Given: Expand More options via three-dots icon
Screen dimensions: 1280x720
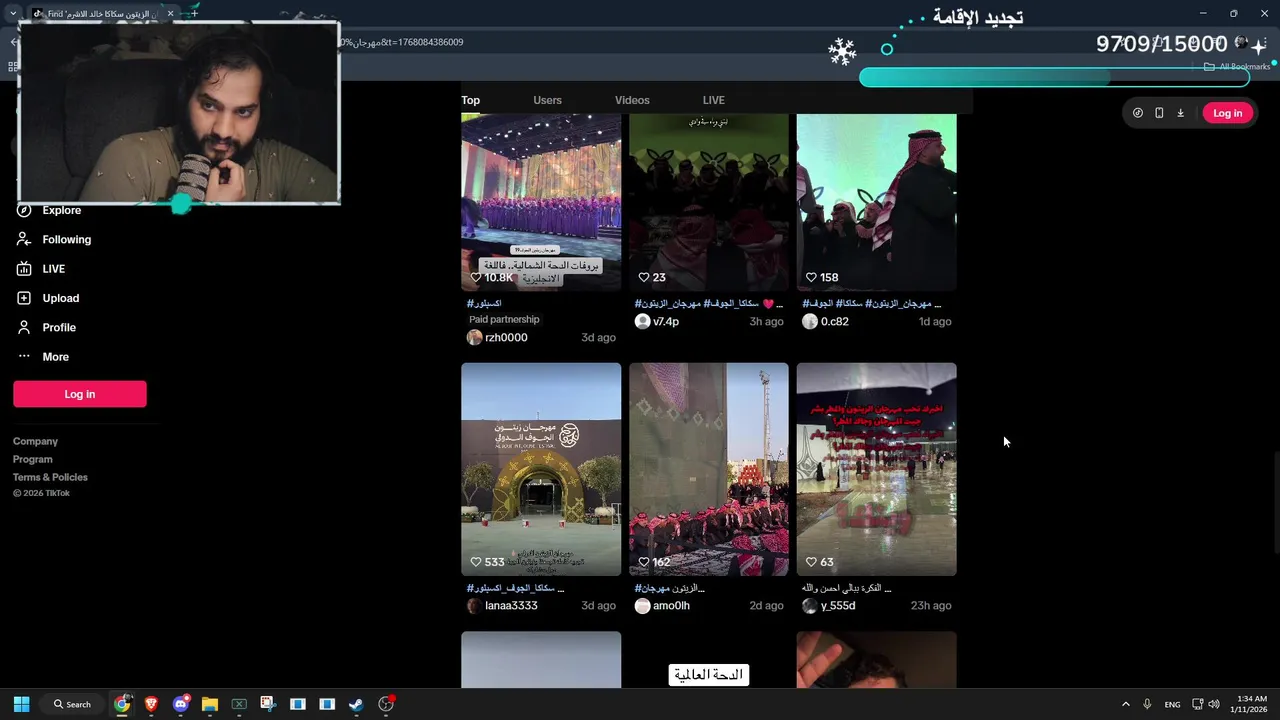Looking at the screenshot, I should click(x=24, y=356).
